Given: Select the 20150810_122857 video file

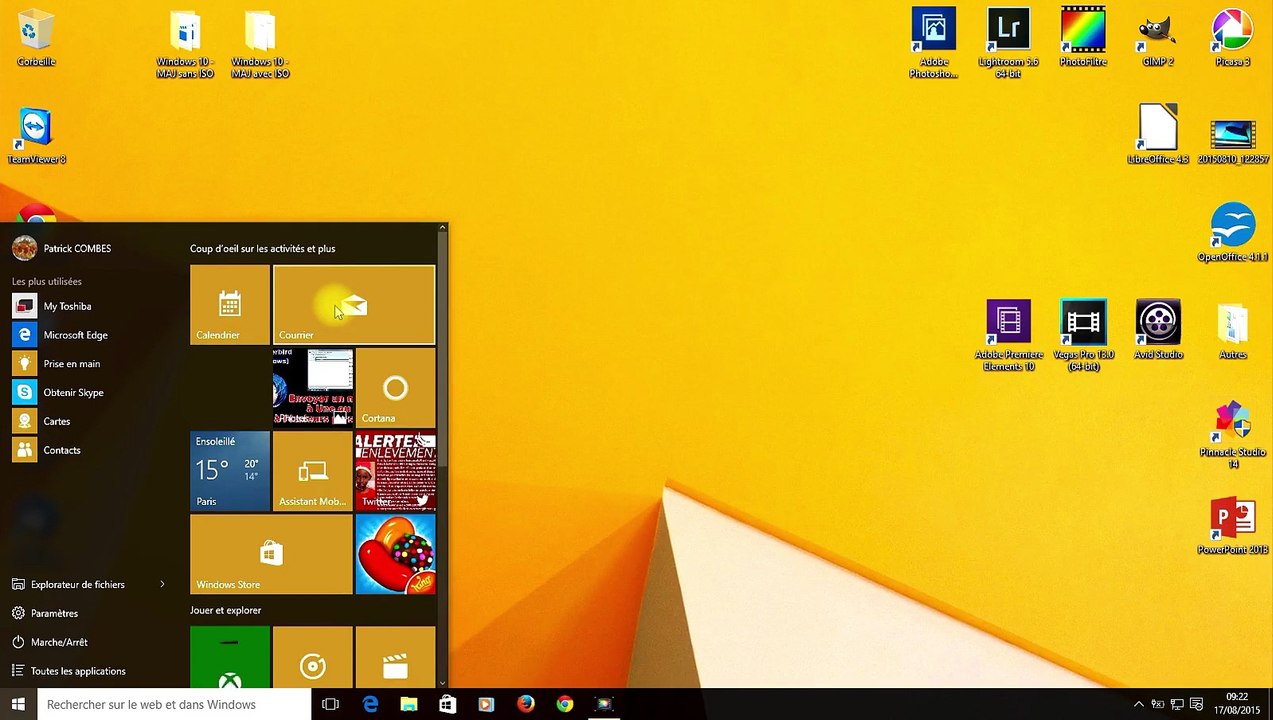Looking at the screenshot, I should coord(1232,142).
